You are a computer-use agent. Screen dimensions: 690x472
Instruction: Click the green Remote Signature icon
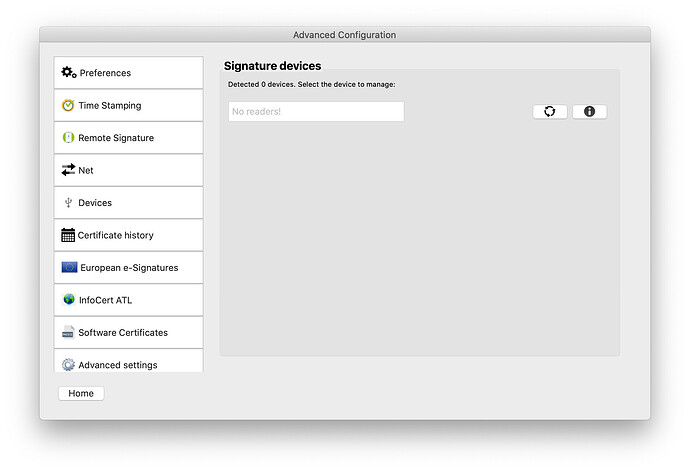coord(68,138)
